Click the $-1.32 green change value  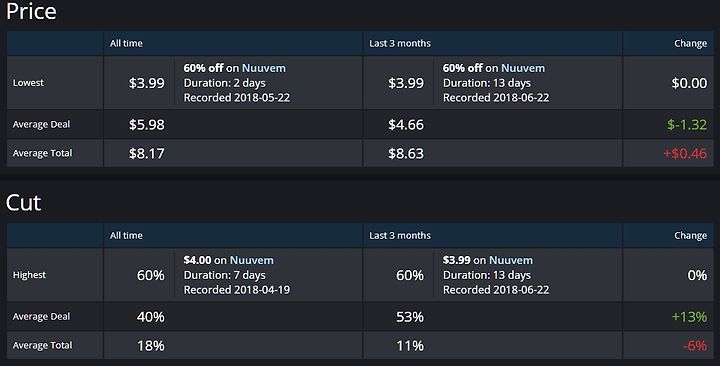tap(687, 124)
